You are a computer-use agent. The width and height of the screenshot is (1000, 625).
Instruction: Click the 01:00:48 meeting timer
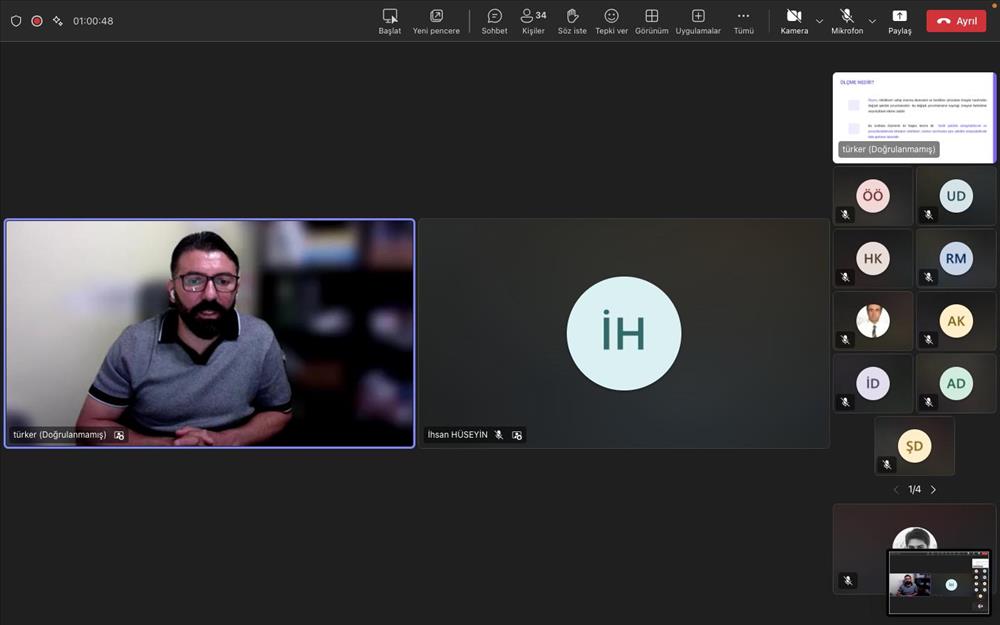click(x=93, y=21)
